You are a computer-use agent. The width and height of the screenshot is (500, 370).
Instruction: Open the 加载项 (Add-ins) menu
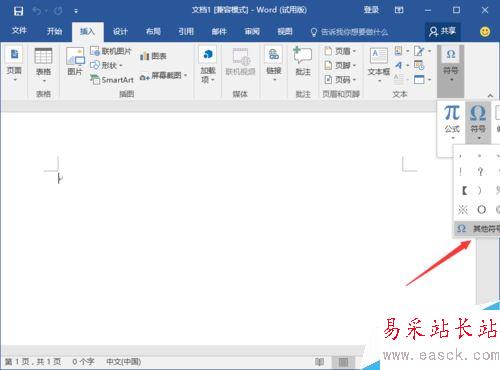click(x=208, y=65)
